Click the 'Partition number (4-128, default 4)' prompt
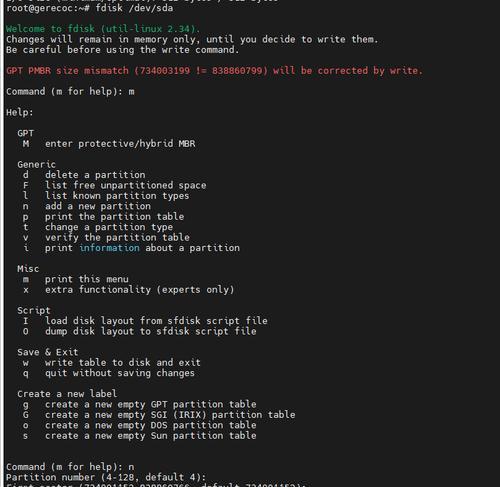Image resolution: width=500 pixels, height=487 pixels. tap(106, 477)
